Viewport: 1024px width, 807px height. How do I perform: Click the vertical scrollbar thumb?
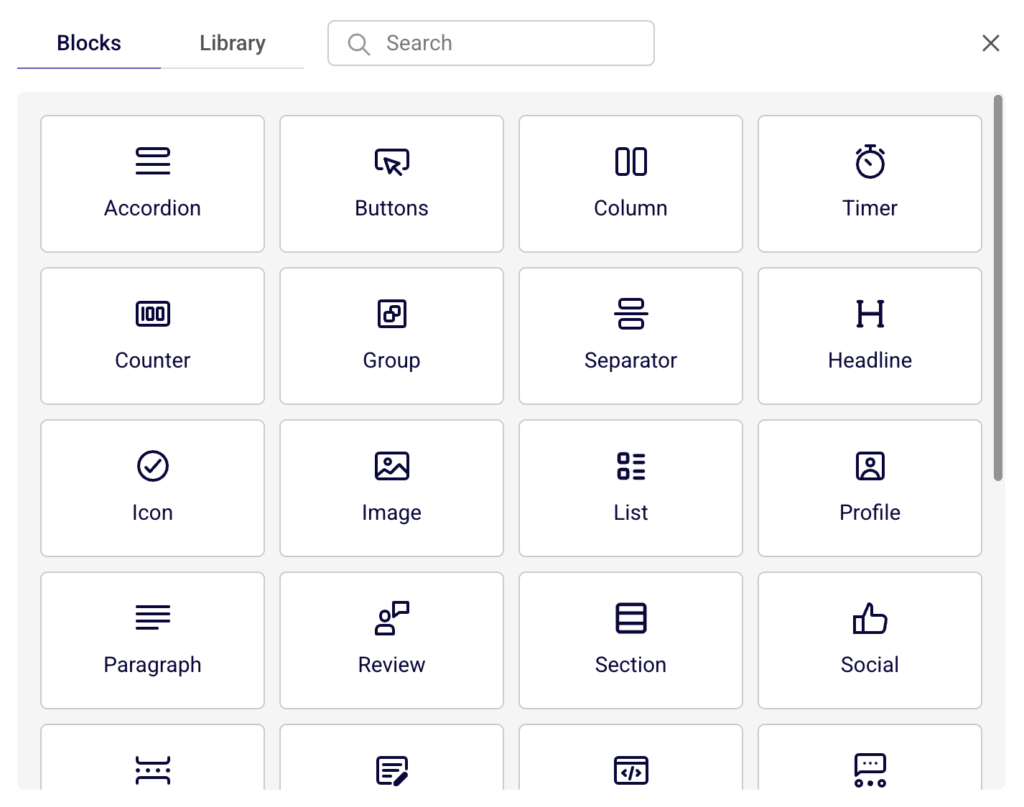pyautogui.click(x=998, y=288)
